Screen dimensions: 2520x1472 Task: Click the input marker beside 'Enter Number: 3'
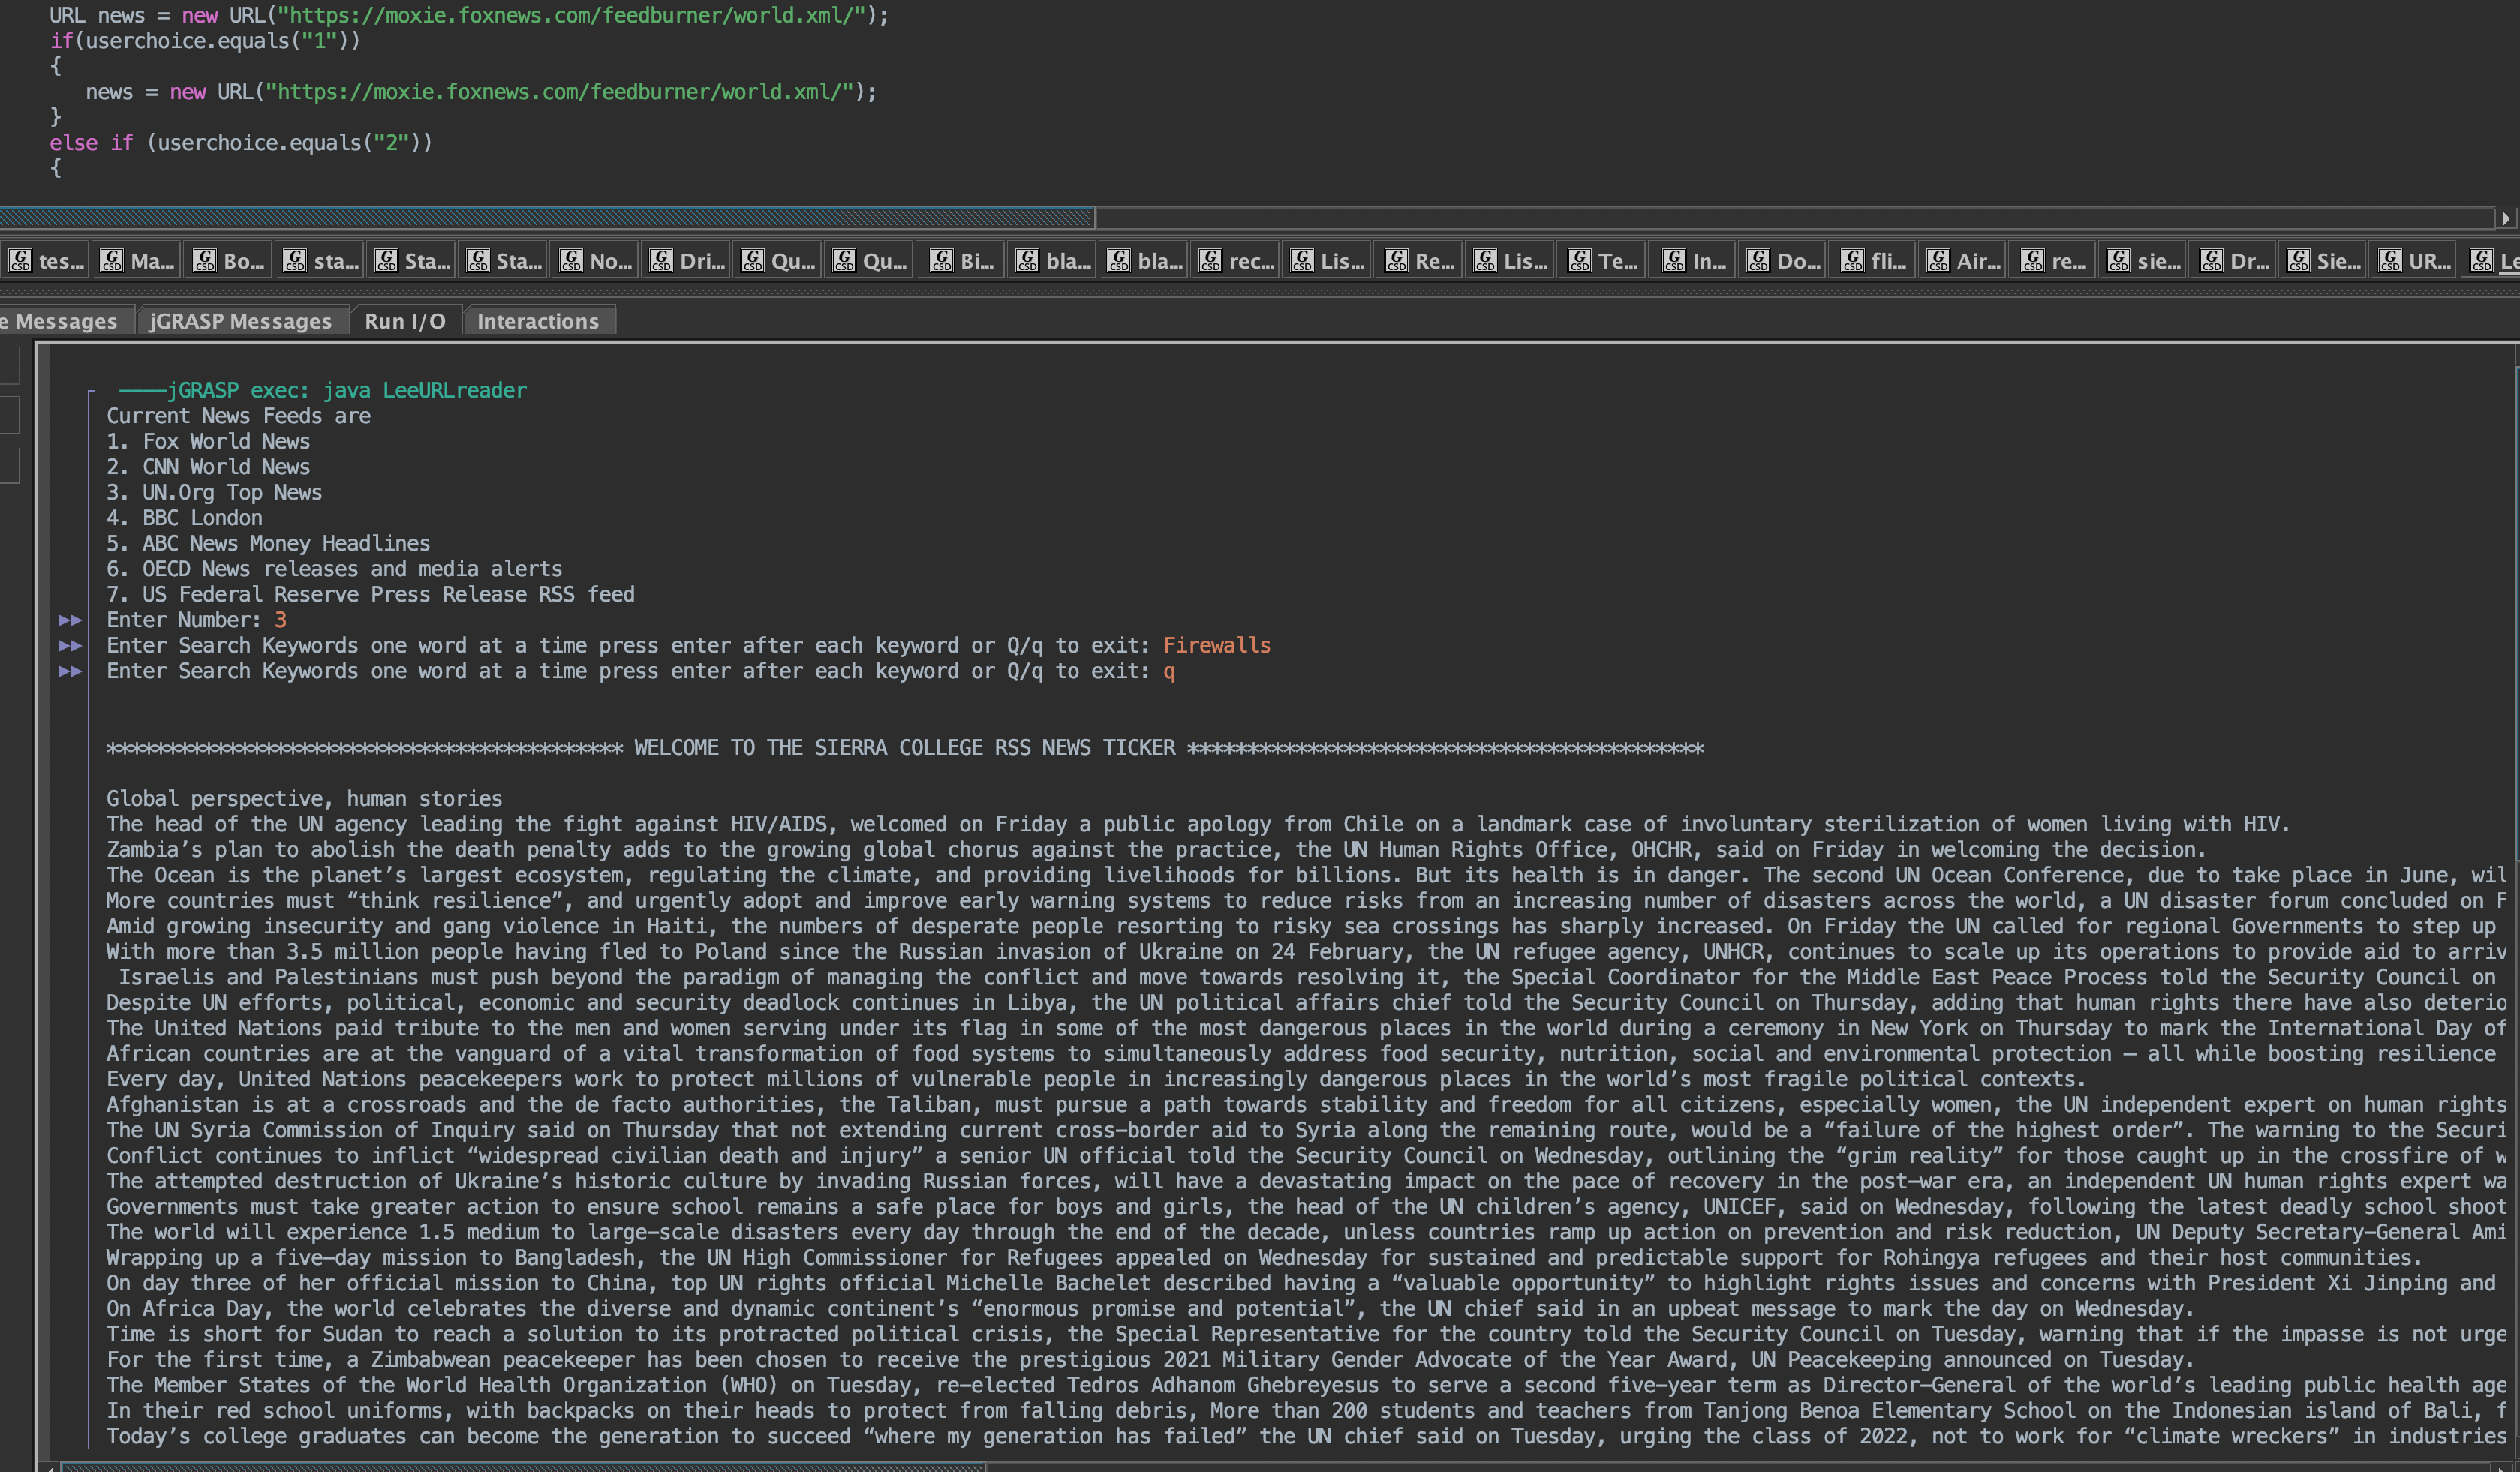tap(70, 620)
